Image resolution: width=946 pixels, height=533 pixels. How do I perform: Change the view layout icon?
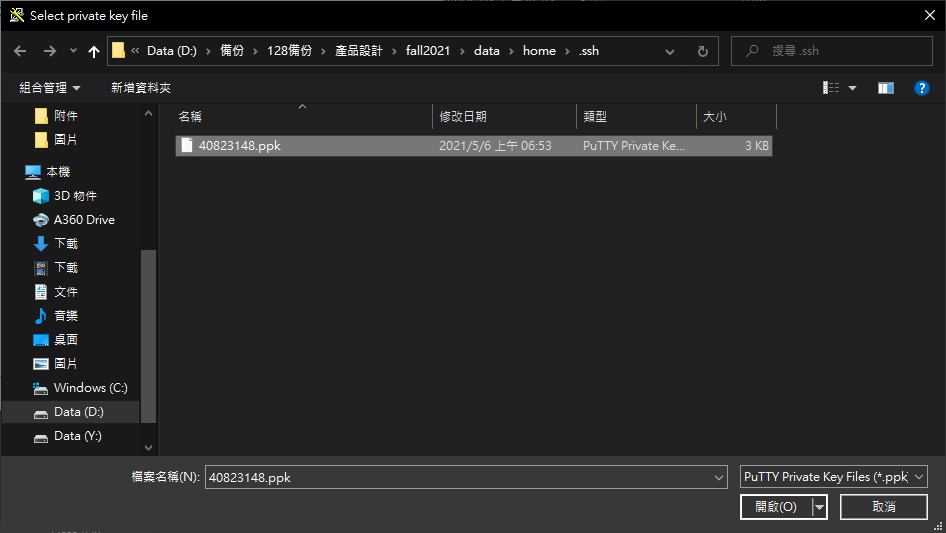tap(831, 88)
